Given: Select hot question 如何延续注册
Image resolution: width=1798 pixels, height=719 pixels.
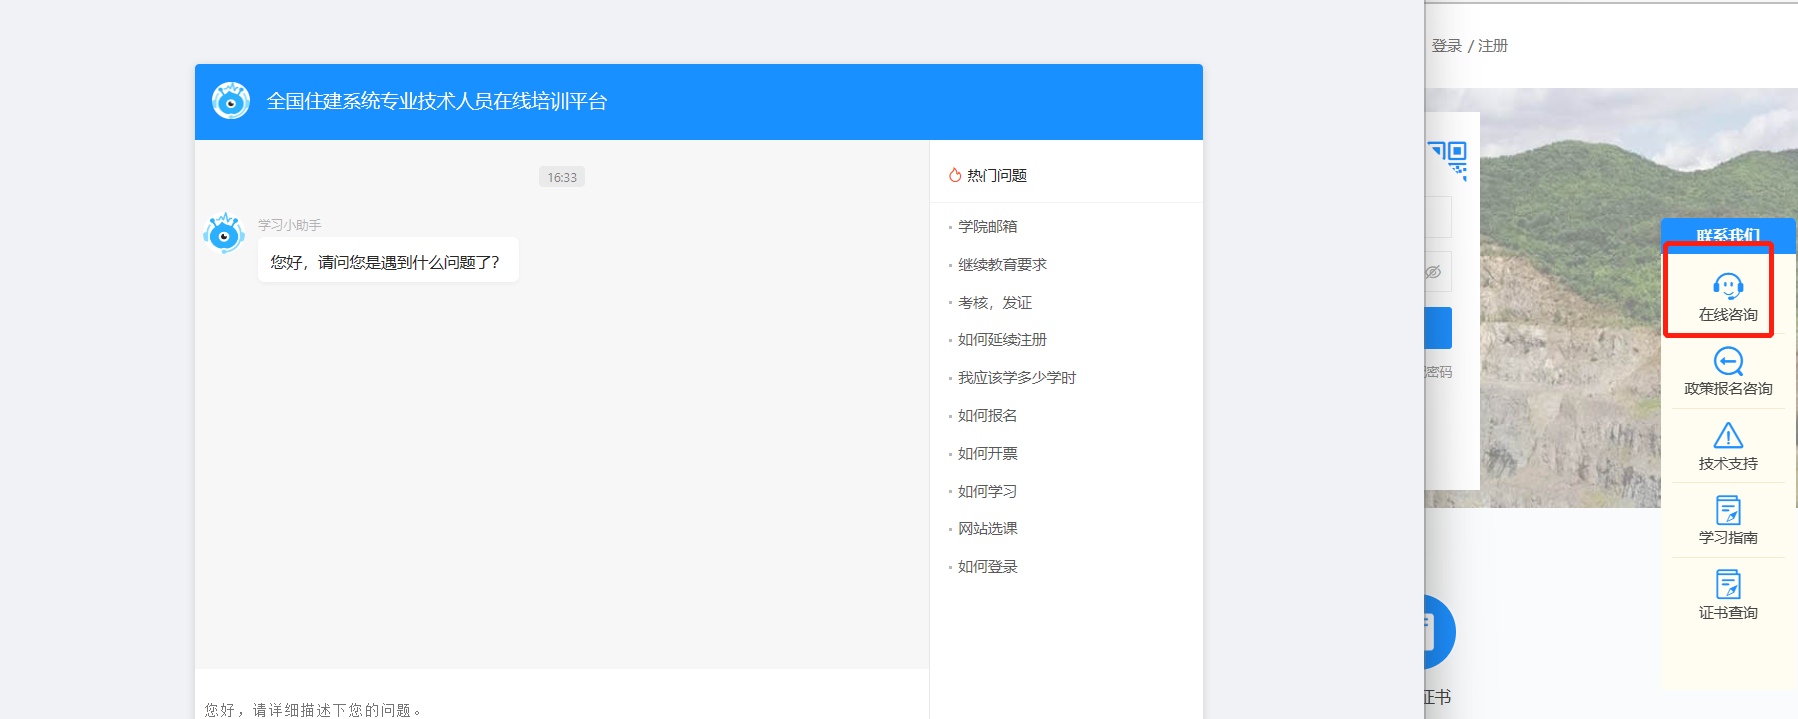Looking at the screenshot, I should (x=1002, y=340).
